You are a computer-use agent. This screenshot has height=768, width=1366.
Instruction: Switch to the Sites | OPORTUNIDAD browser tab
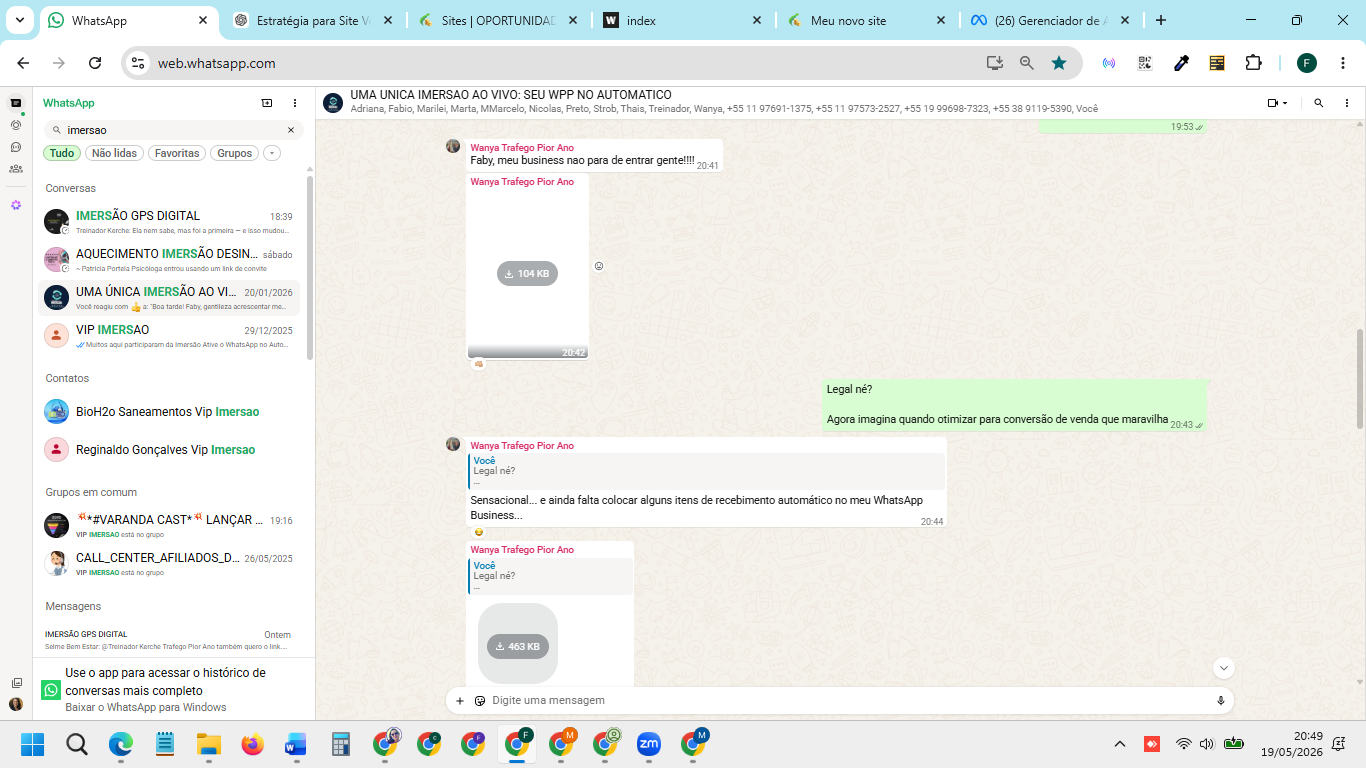pyautogui.click(x=500, y=20)
